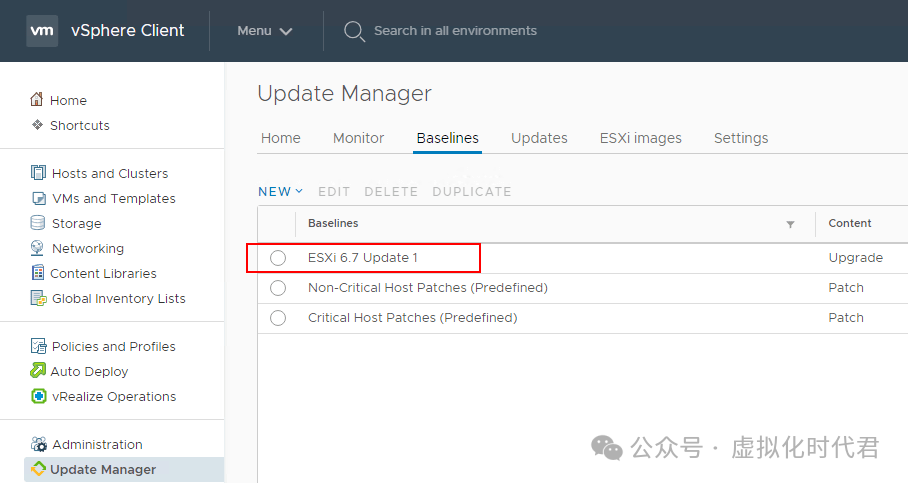Viewport: 908px width, 483px height.
Task: Click the Home house icon in sidebar
Action: point(36,100)
